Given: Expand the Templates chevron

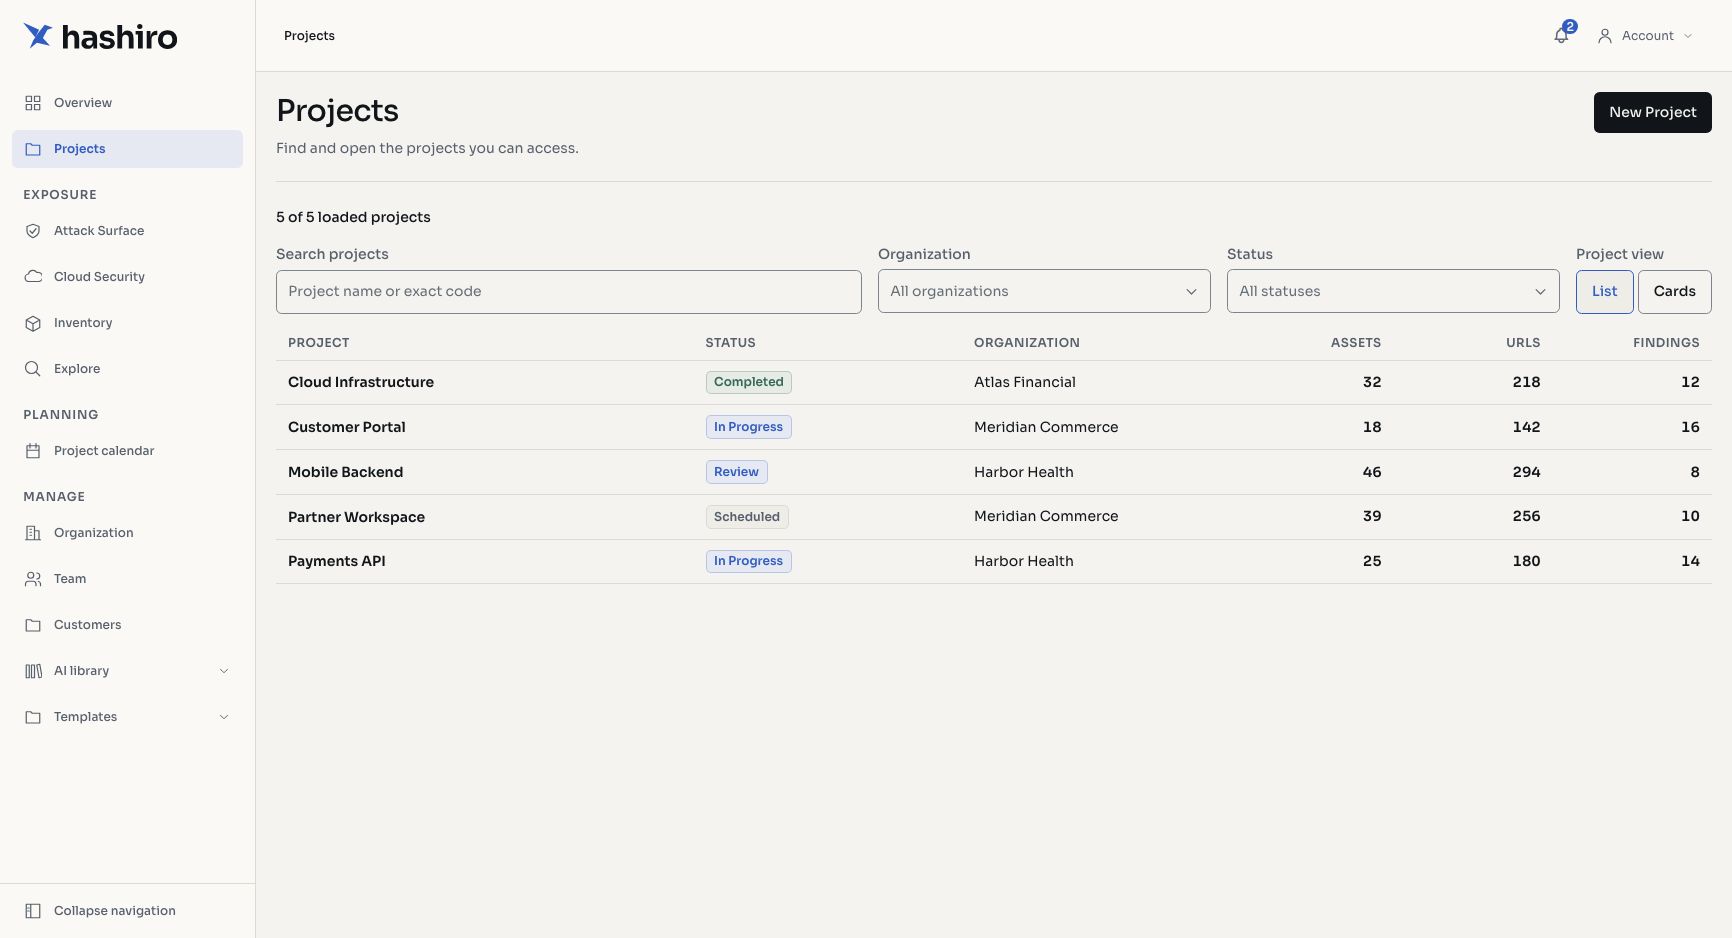Looking at the screenshot, I should pos(224,717).
